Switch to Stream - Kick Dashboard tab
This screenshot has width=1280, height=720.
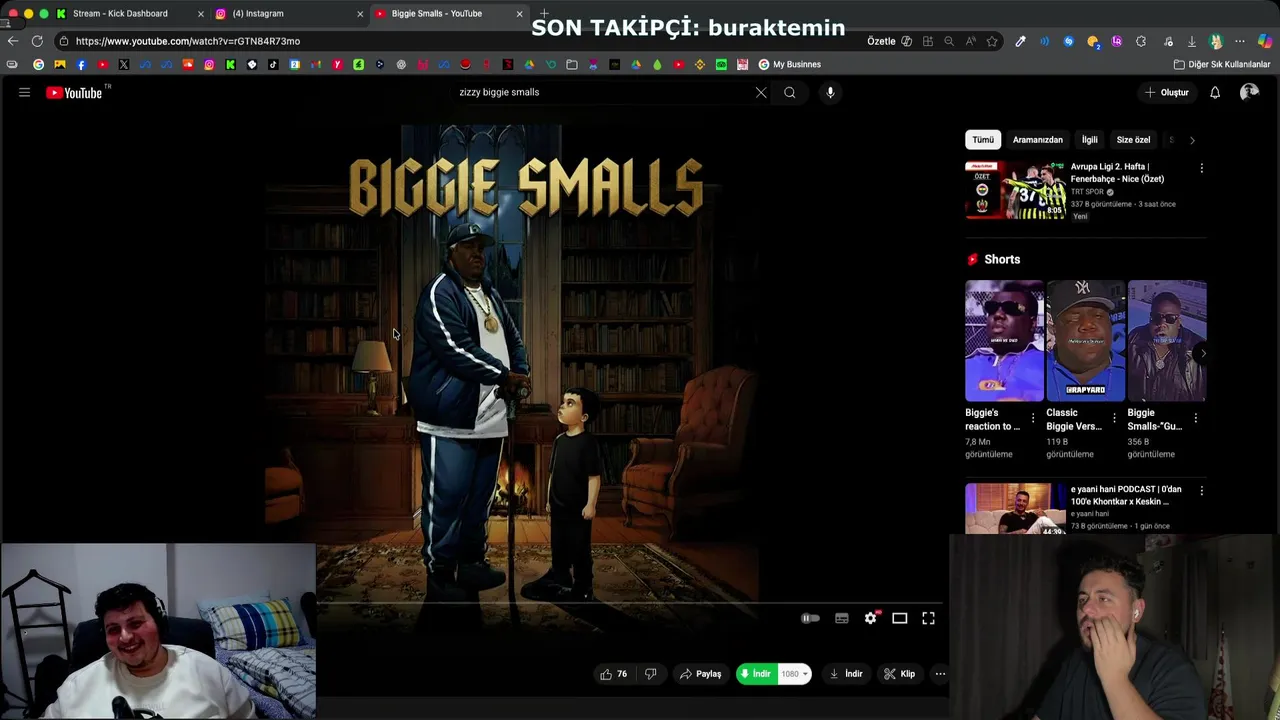(x=120, y=14)
